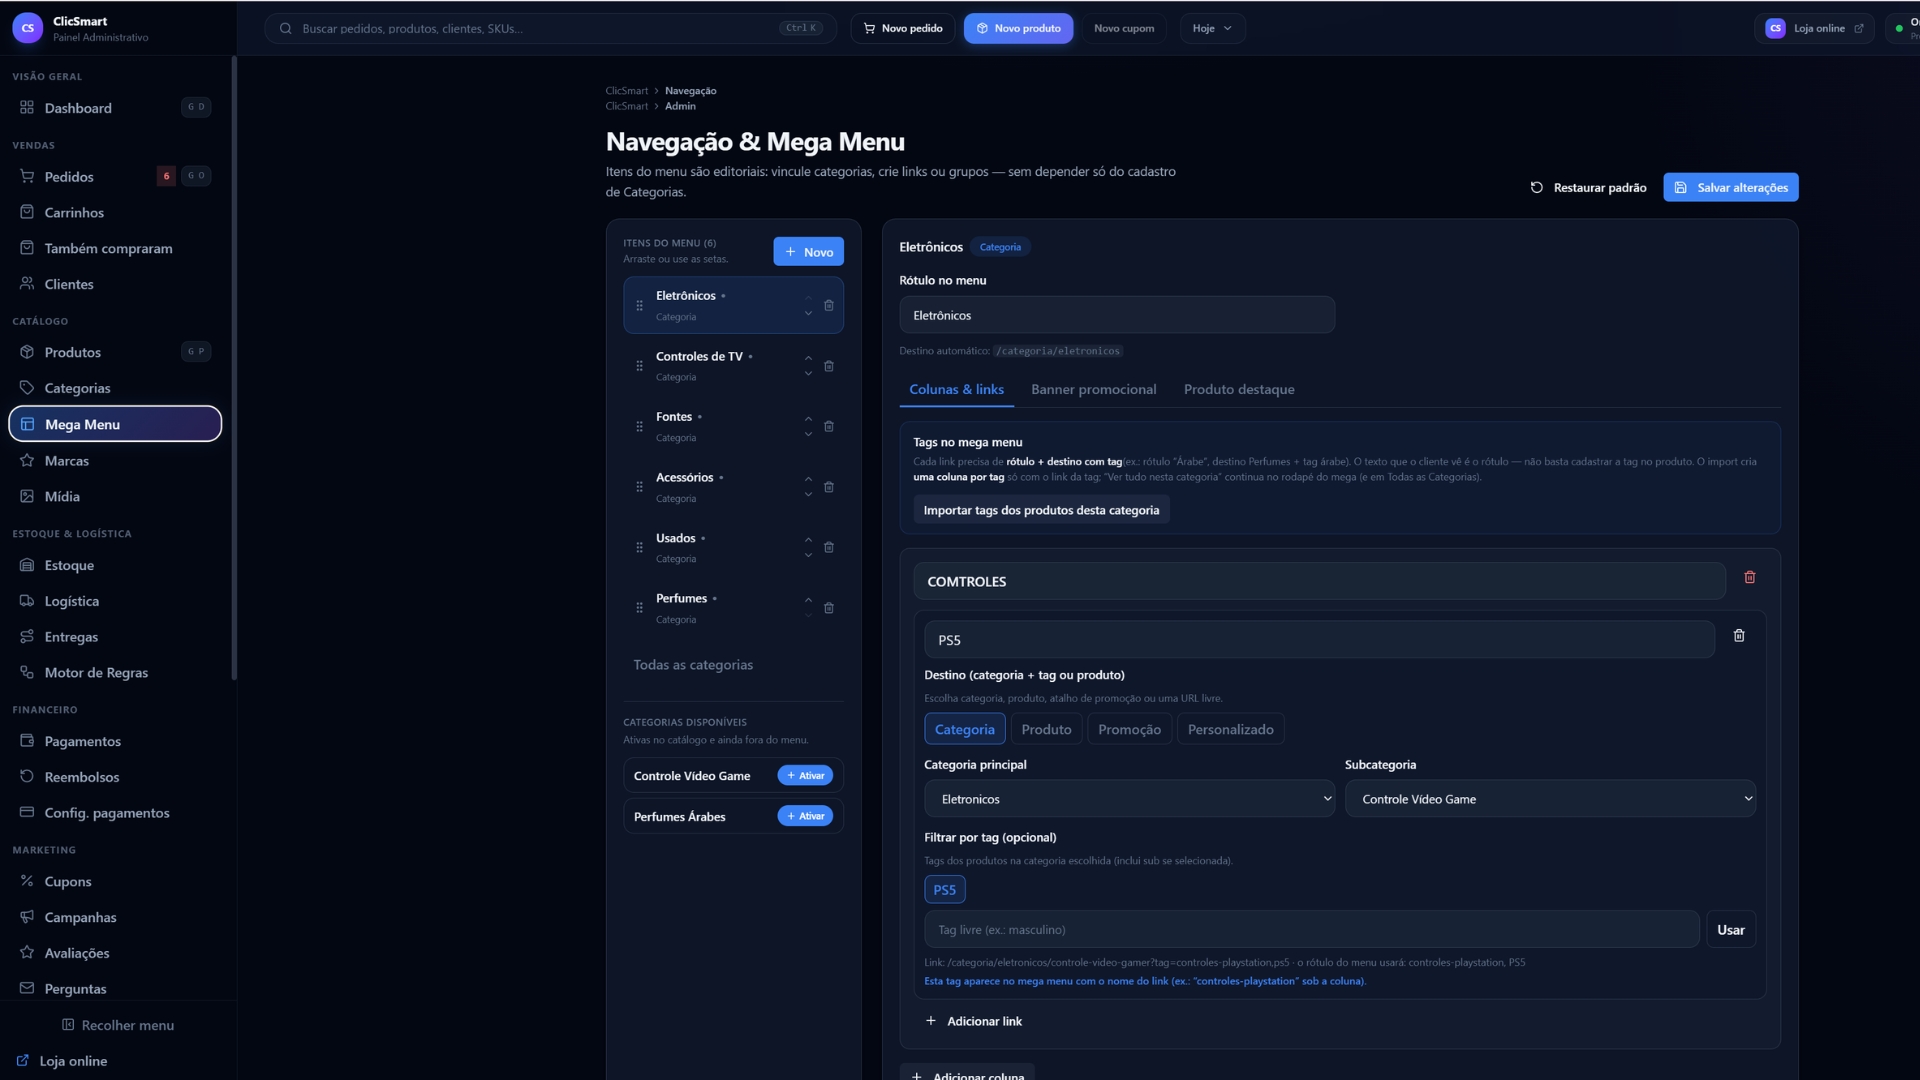Select Promoção destination type
The height and width of the screenshot is (1080, 1920).
click(1129, 729)
